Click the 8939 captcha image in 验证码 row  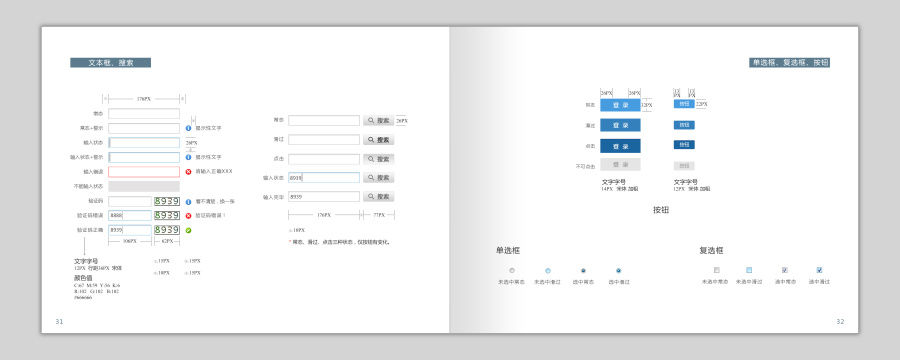167,201
